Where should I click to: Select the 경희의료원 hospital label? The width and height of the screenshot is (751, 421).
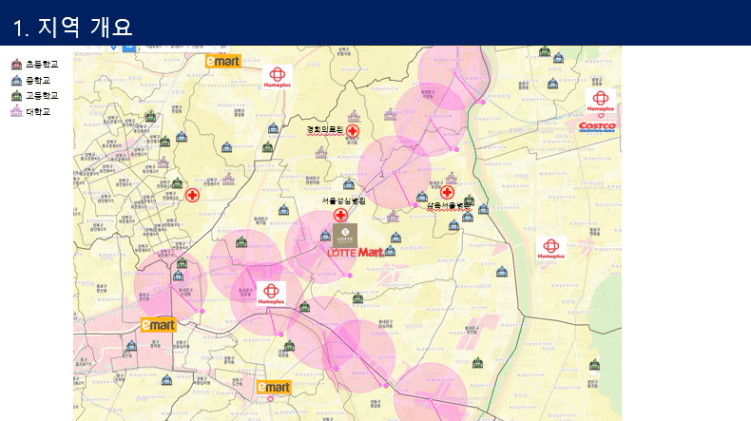tap(325, 130)
